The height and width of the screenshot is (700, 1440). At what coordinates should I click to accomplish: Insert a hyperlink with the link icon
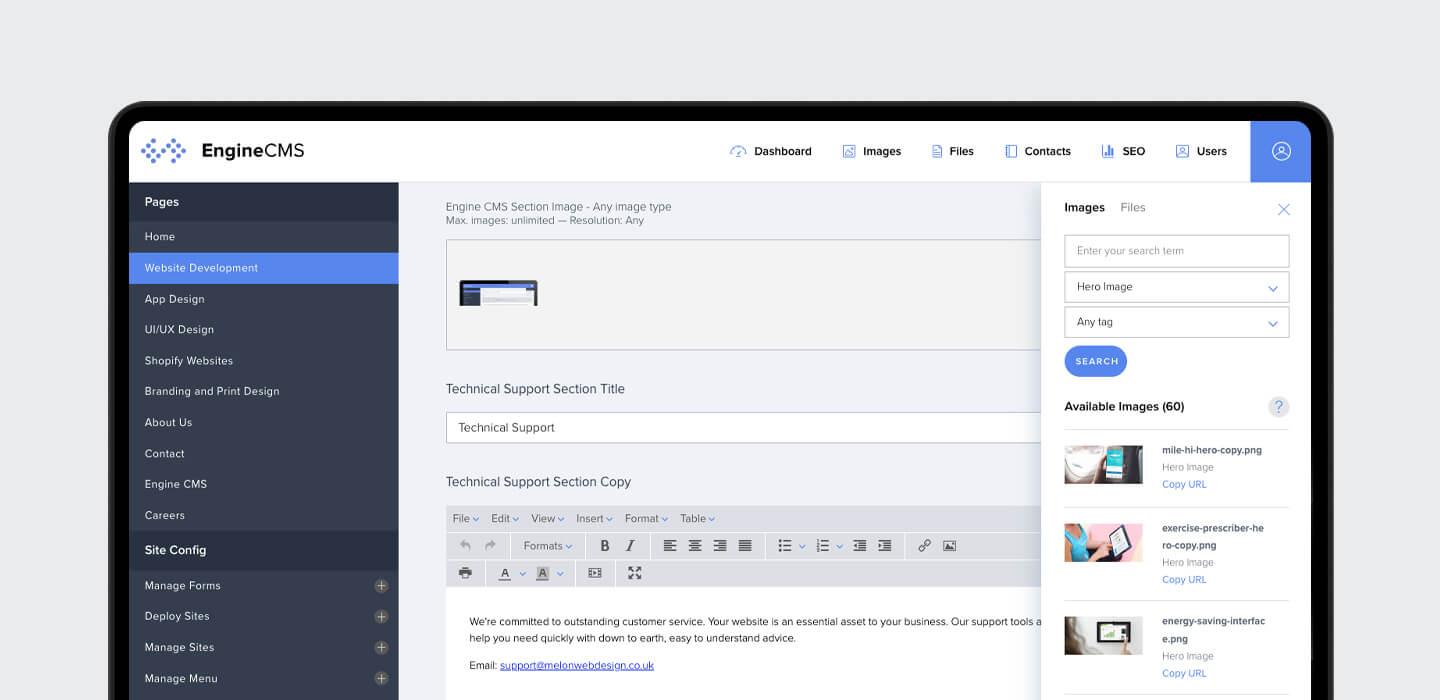(924, 546)
